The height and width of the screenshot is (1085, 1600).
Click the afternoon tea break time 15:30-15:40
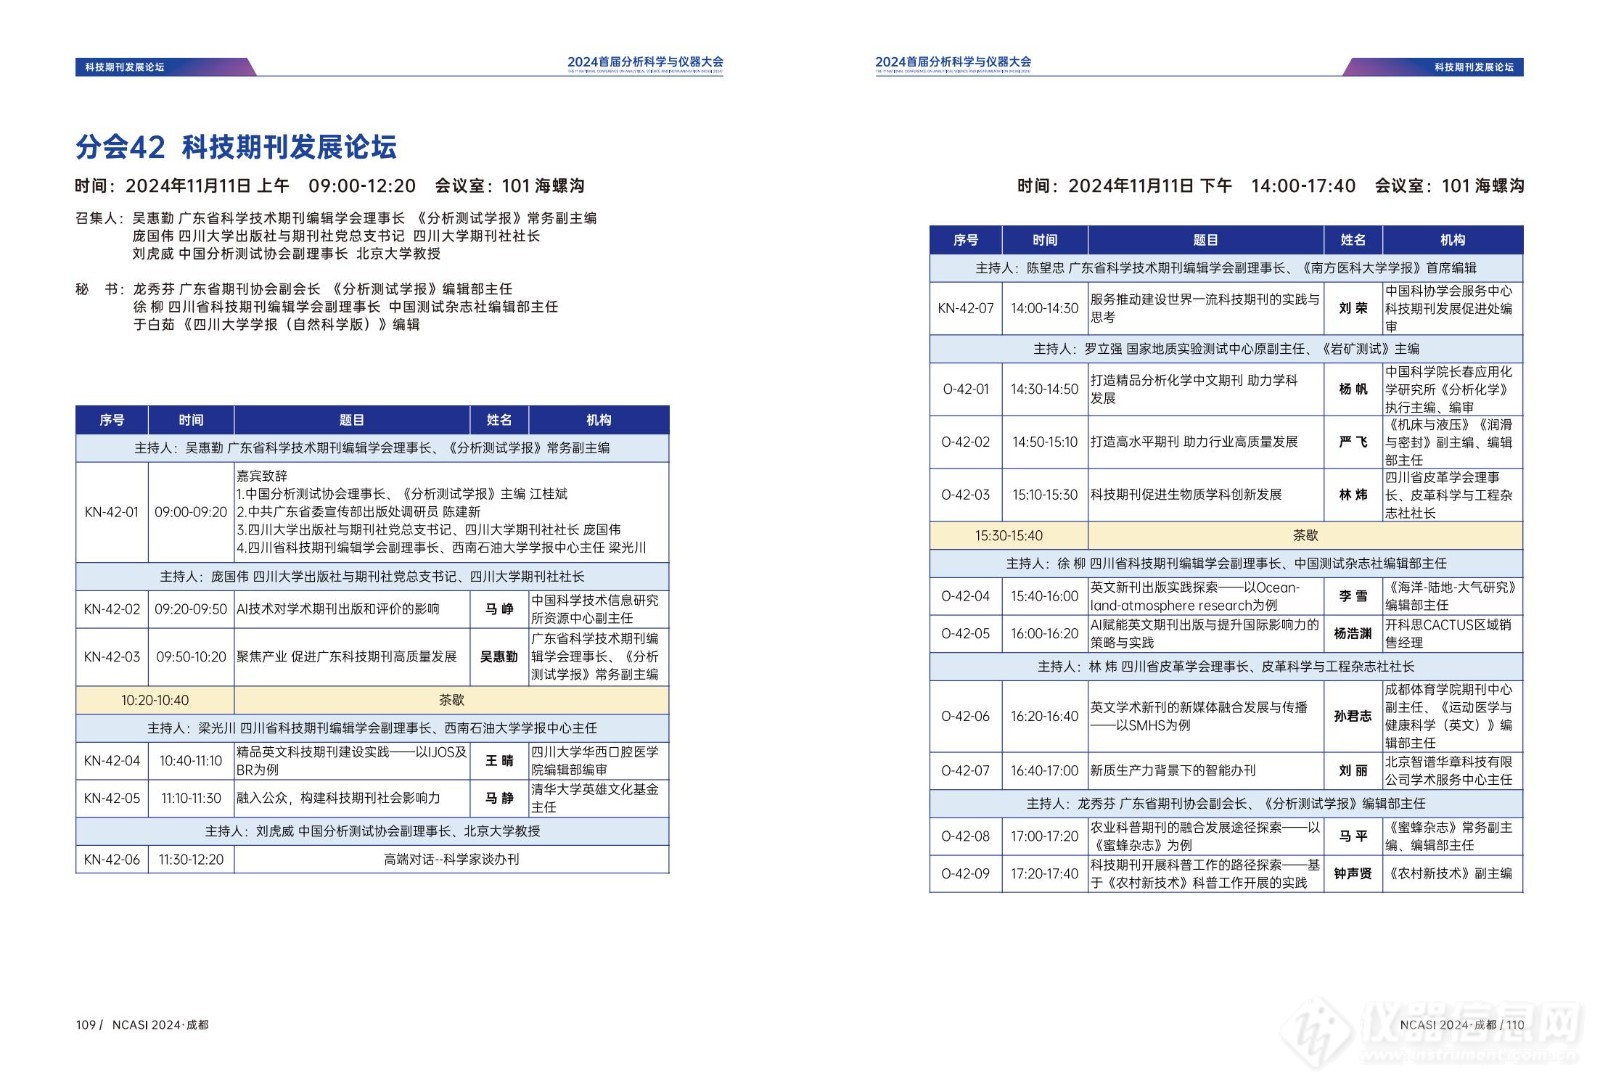pyautogui.click(x=1009, y=536)
